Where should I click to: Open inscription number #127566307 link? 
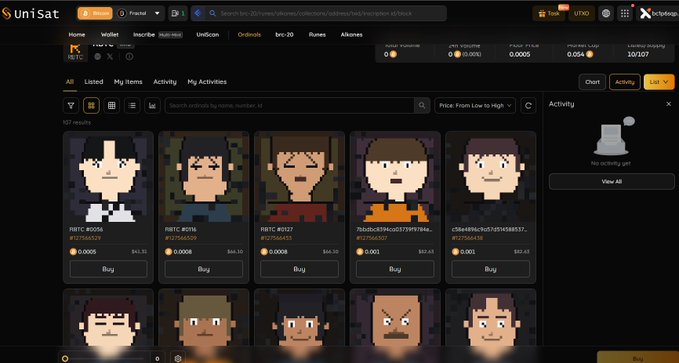[372, 238]
